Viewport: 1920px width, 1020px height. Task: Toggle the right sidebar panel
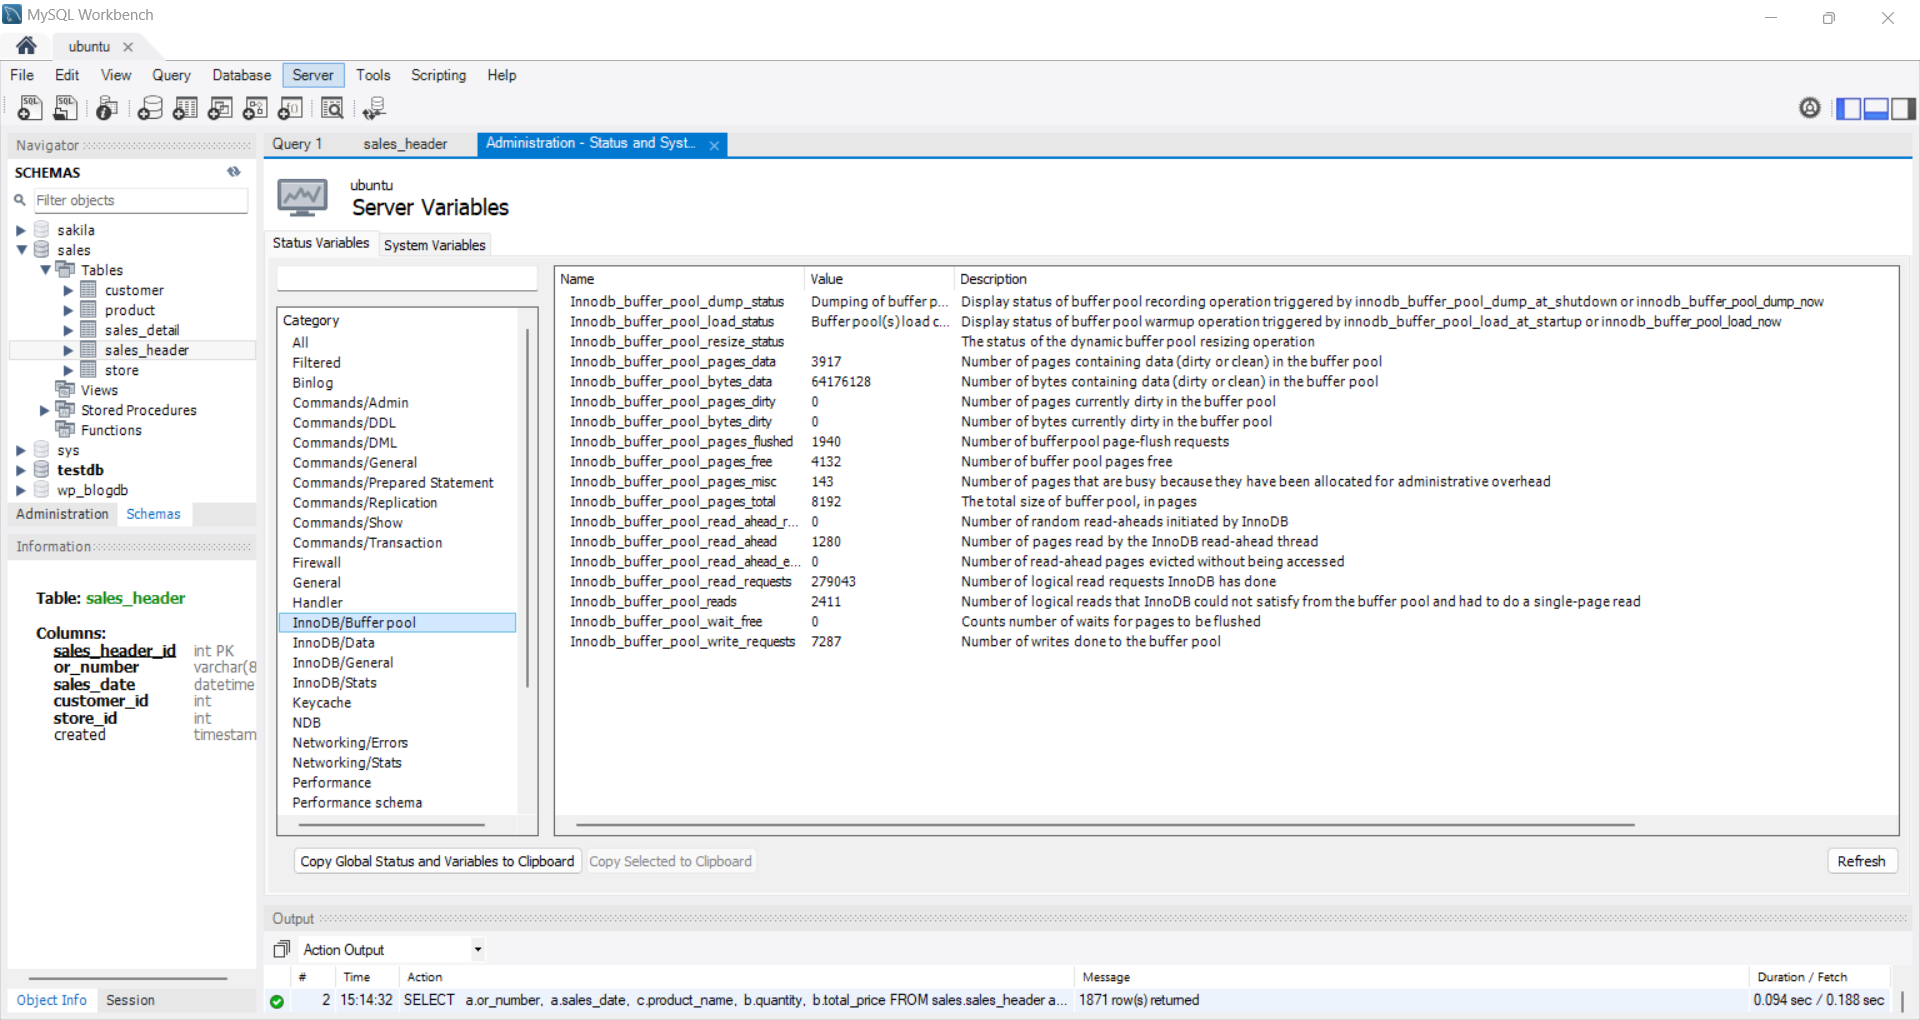click(x=1903, y=108)
